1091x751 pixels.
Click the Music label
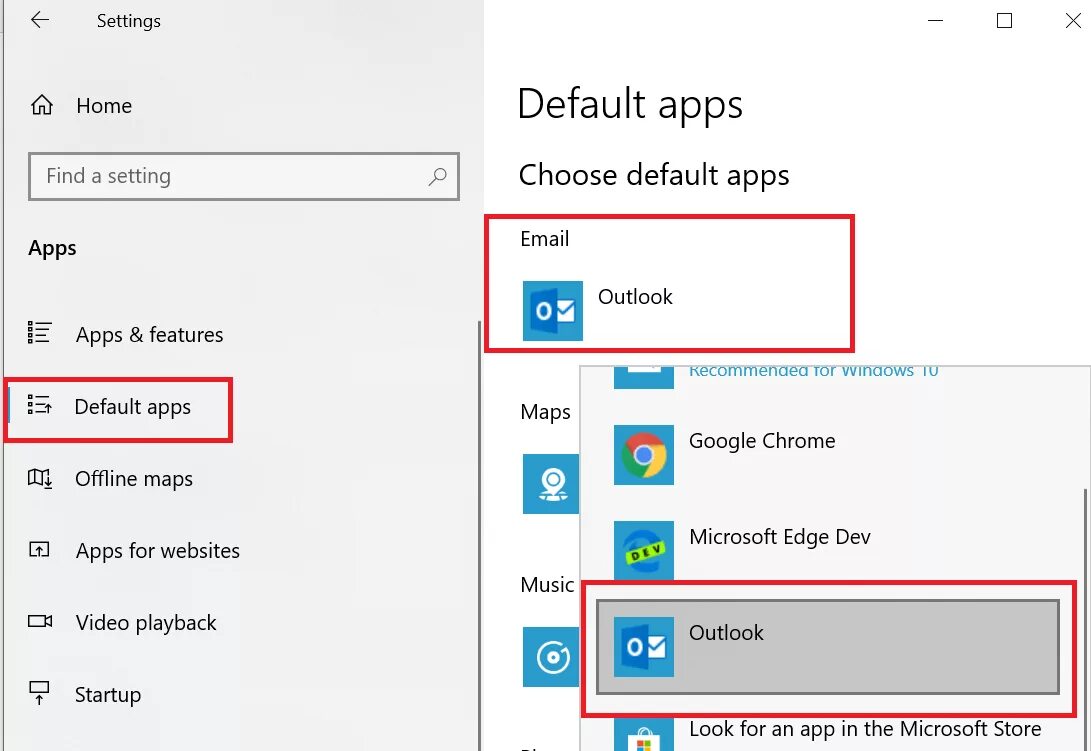pos(548,585)
